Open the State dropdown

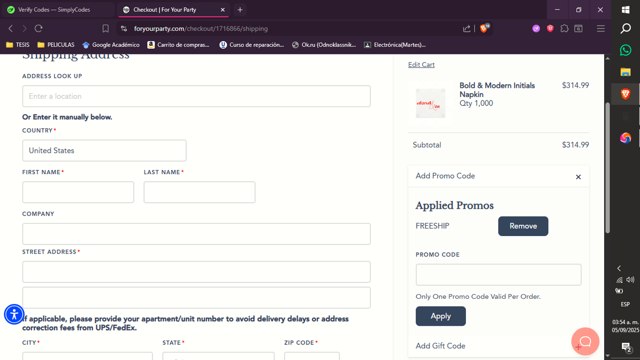pyautogui.click(x=218, y=356)
